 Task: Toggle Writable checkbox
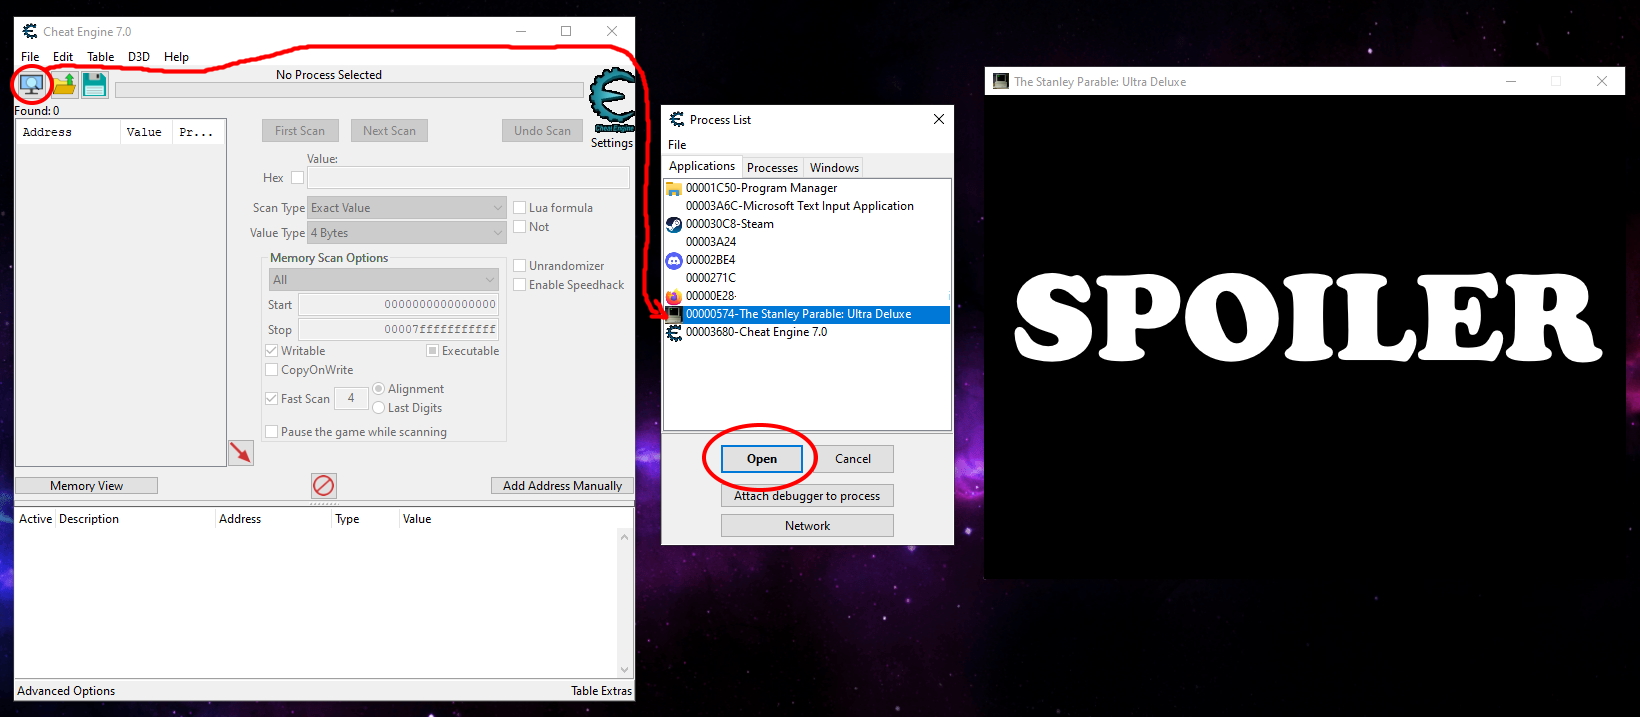point(271,351)
